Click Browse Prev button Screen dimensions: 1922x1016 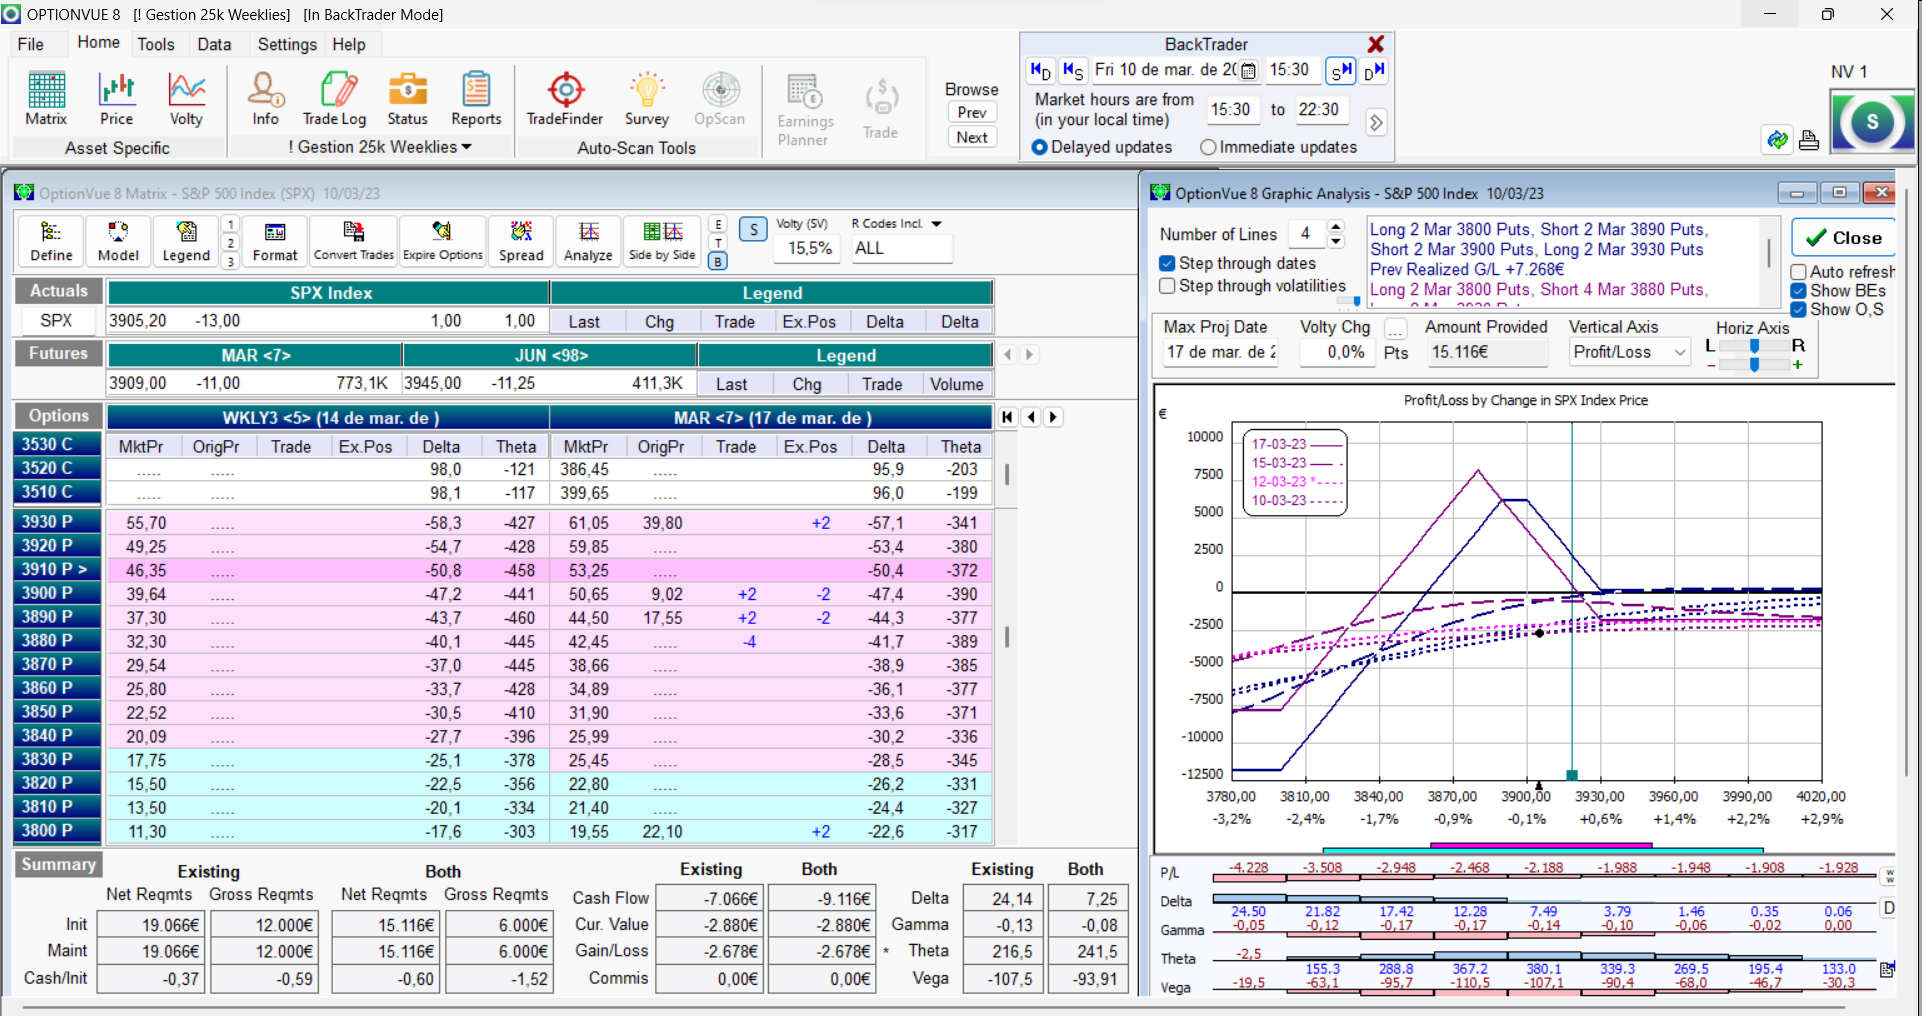click(x=972, y=112)
